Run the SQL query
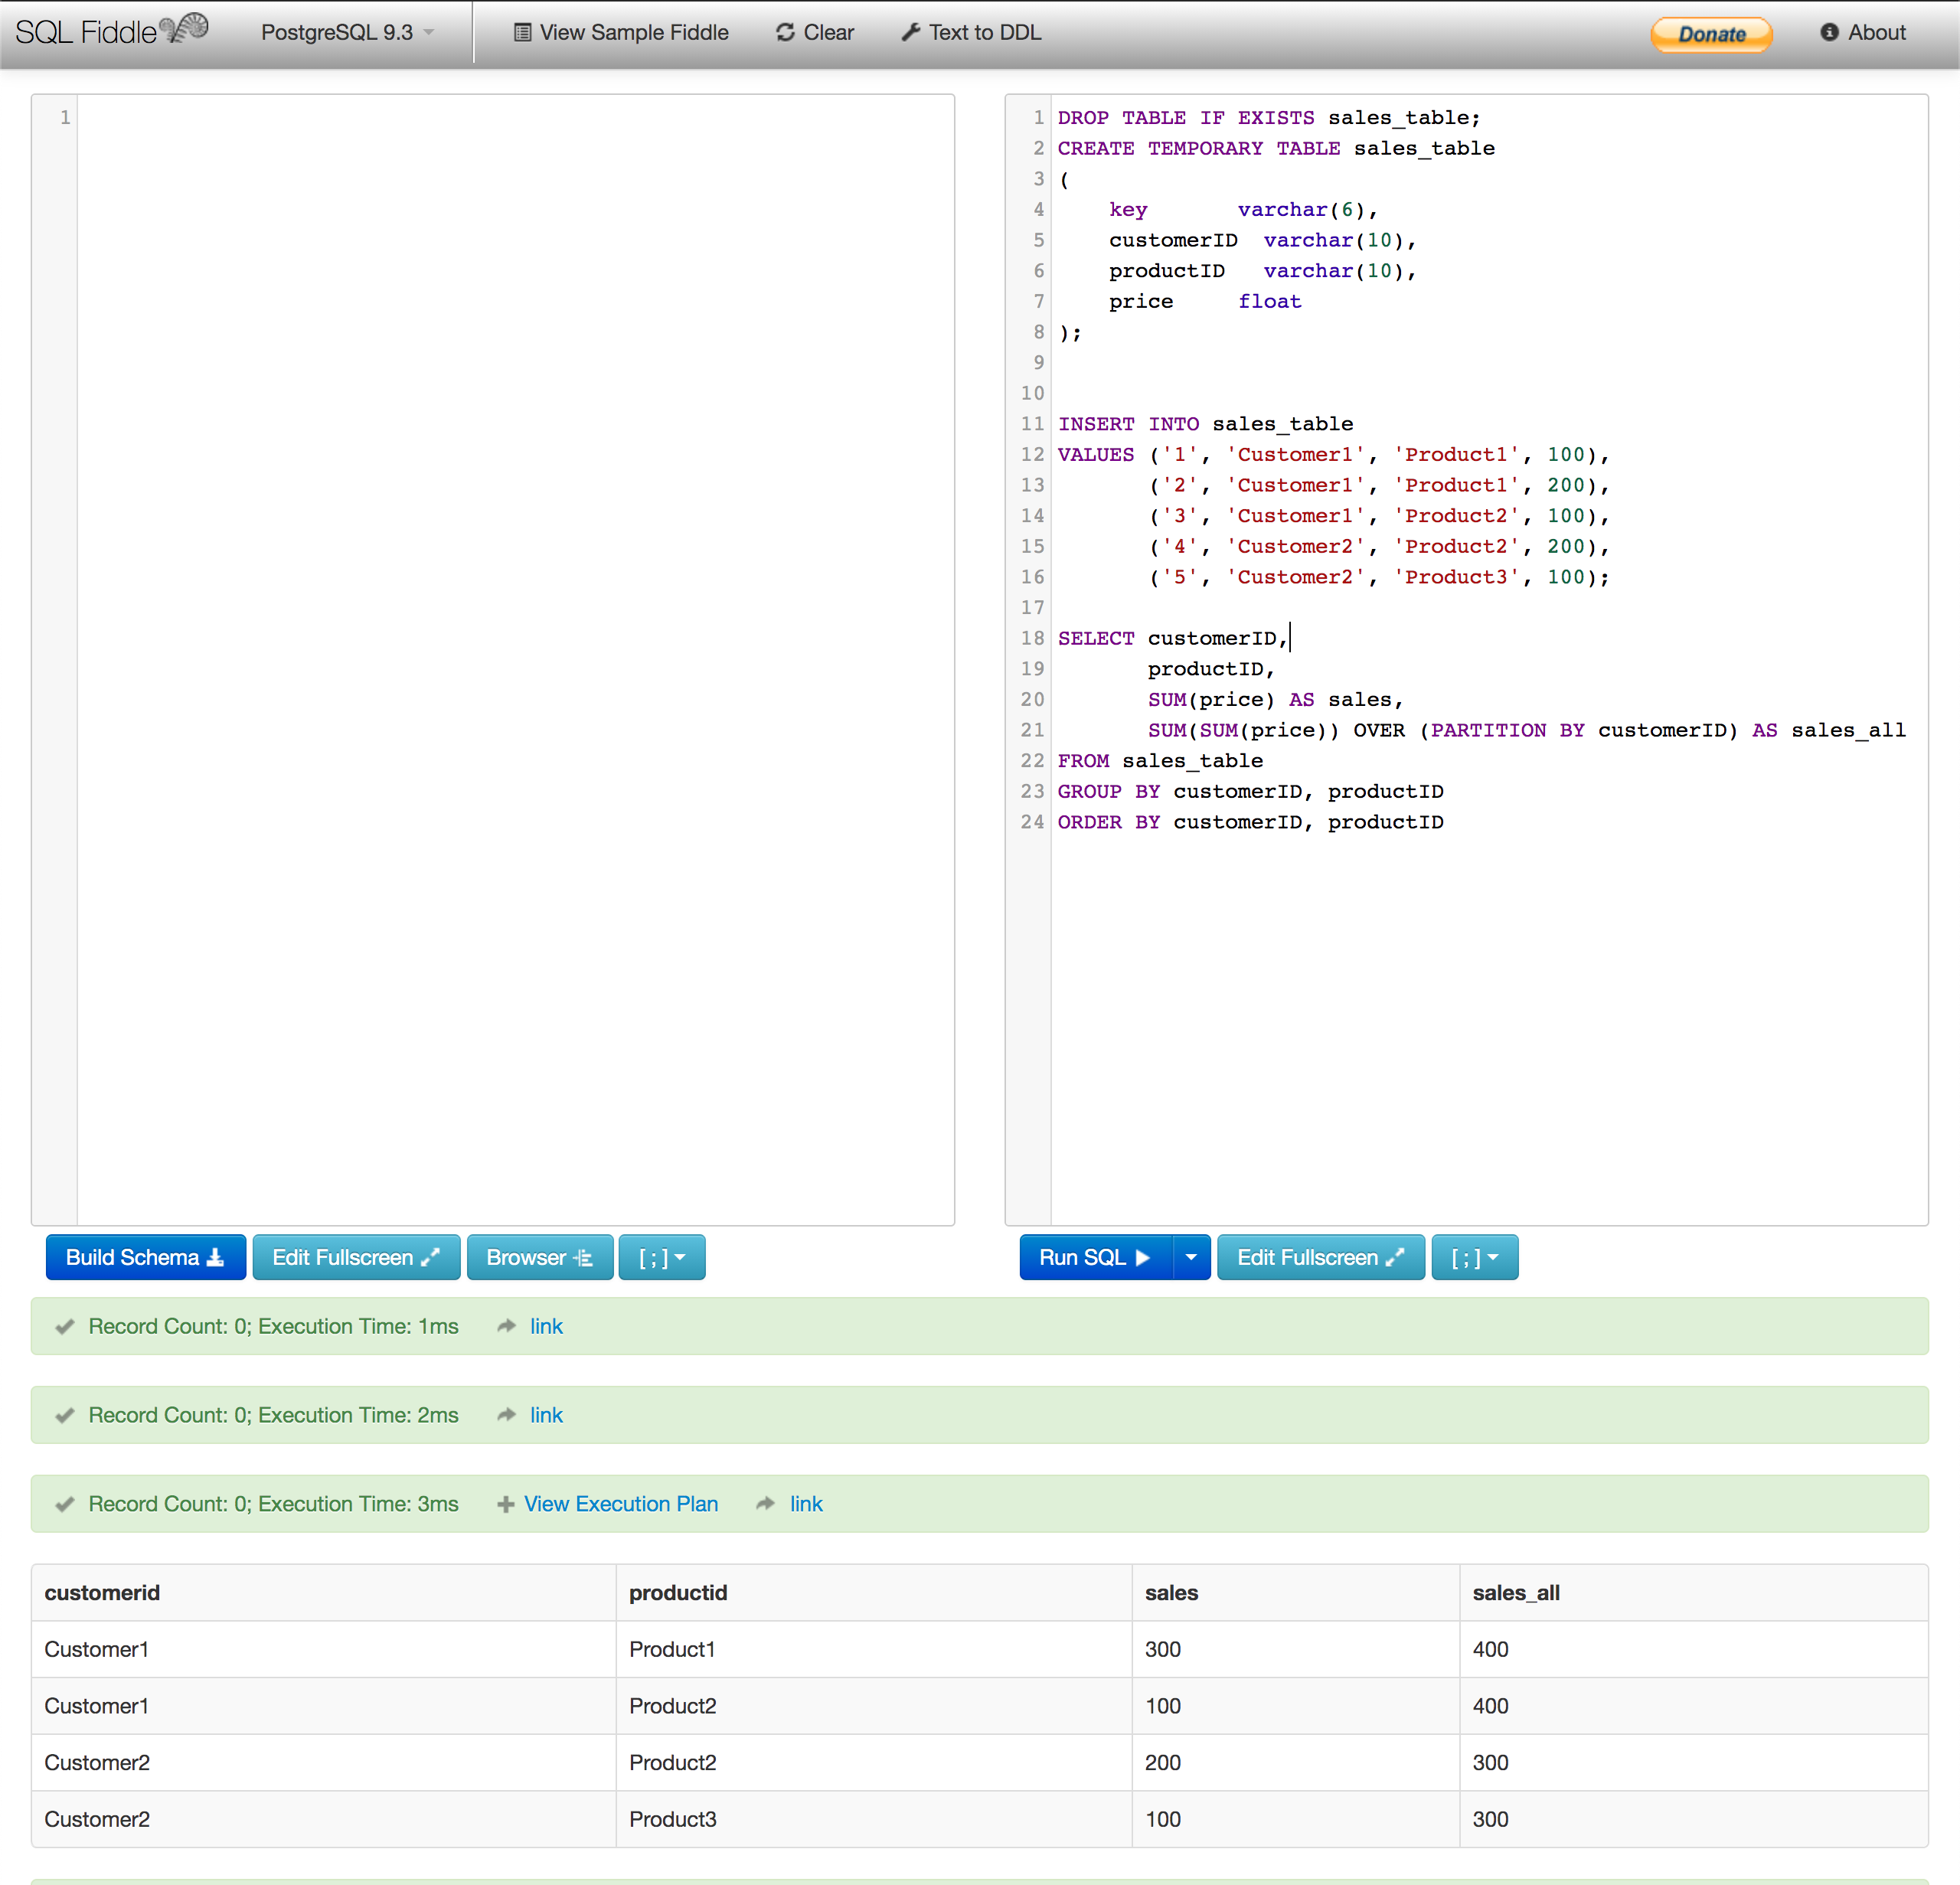1960x1885 pixels. click(1095, 1257)
